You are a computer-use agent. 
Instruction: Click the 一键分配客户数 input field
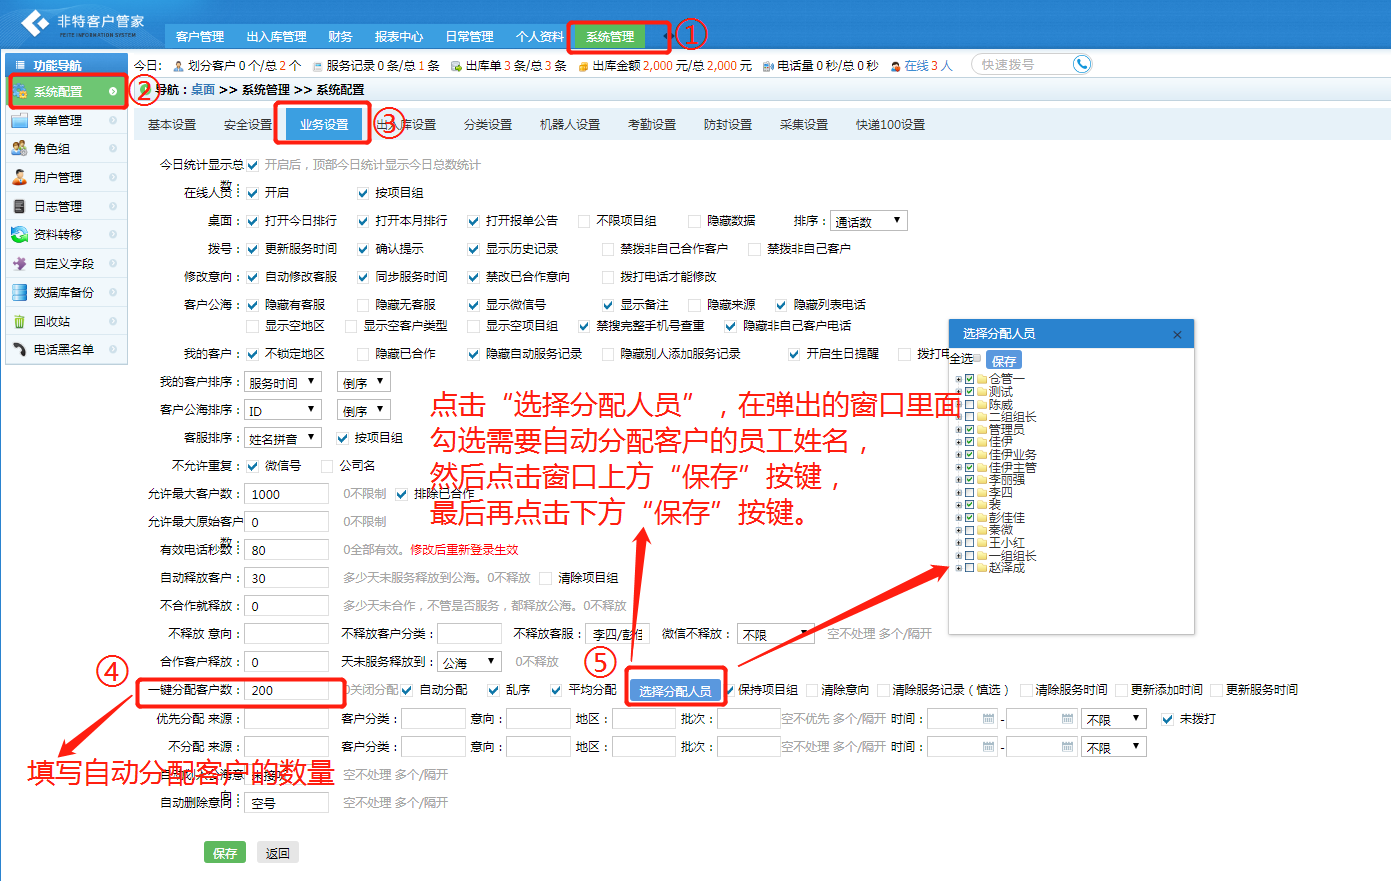tap(287, 690)
